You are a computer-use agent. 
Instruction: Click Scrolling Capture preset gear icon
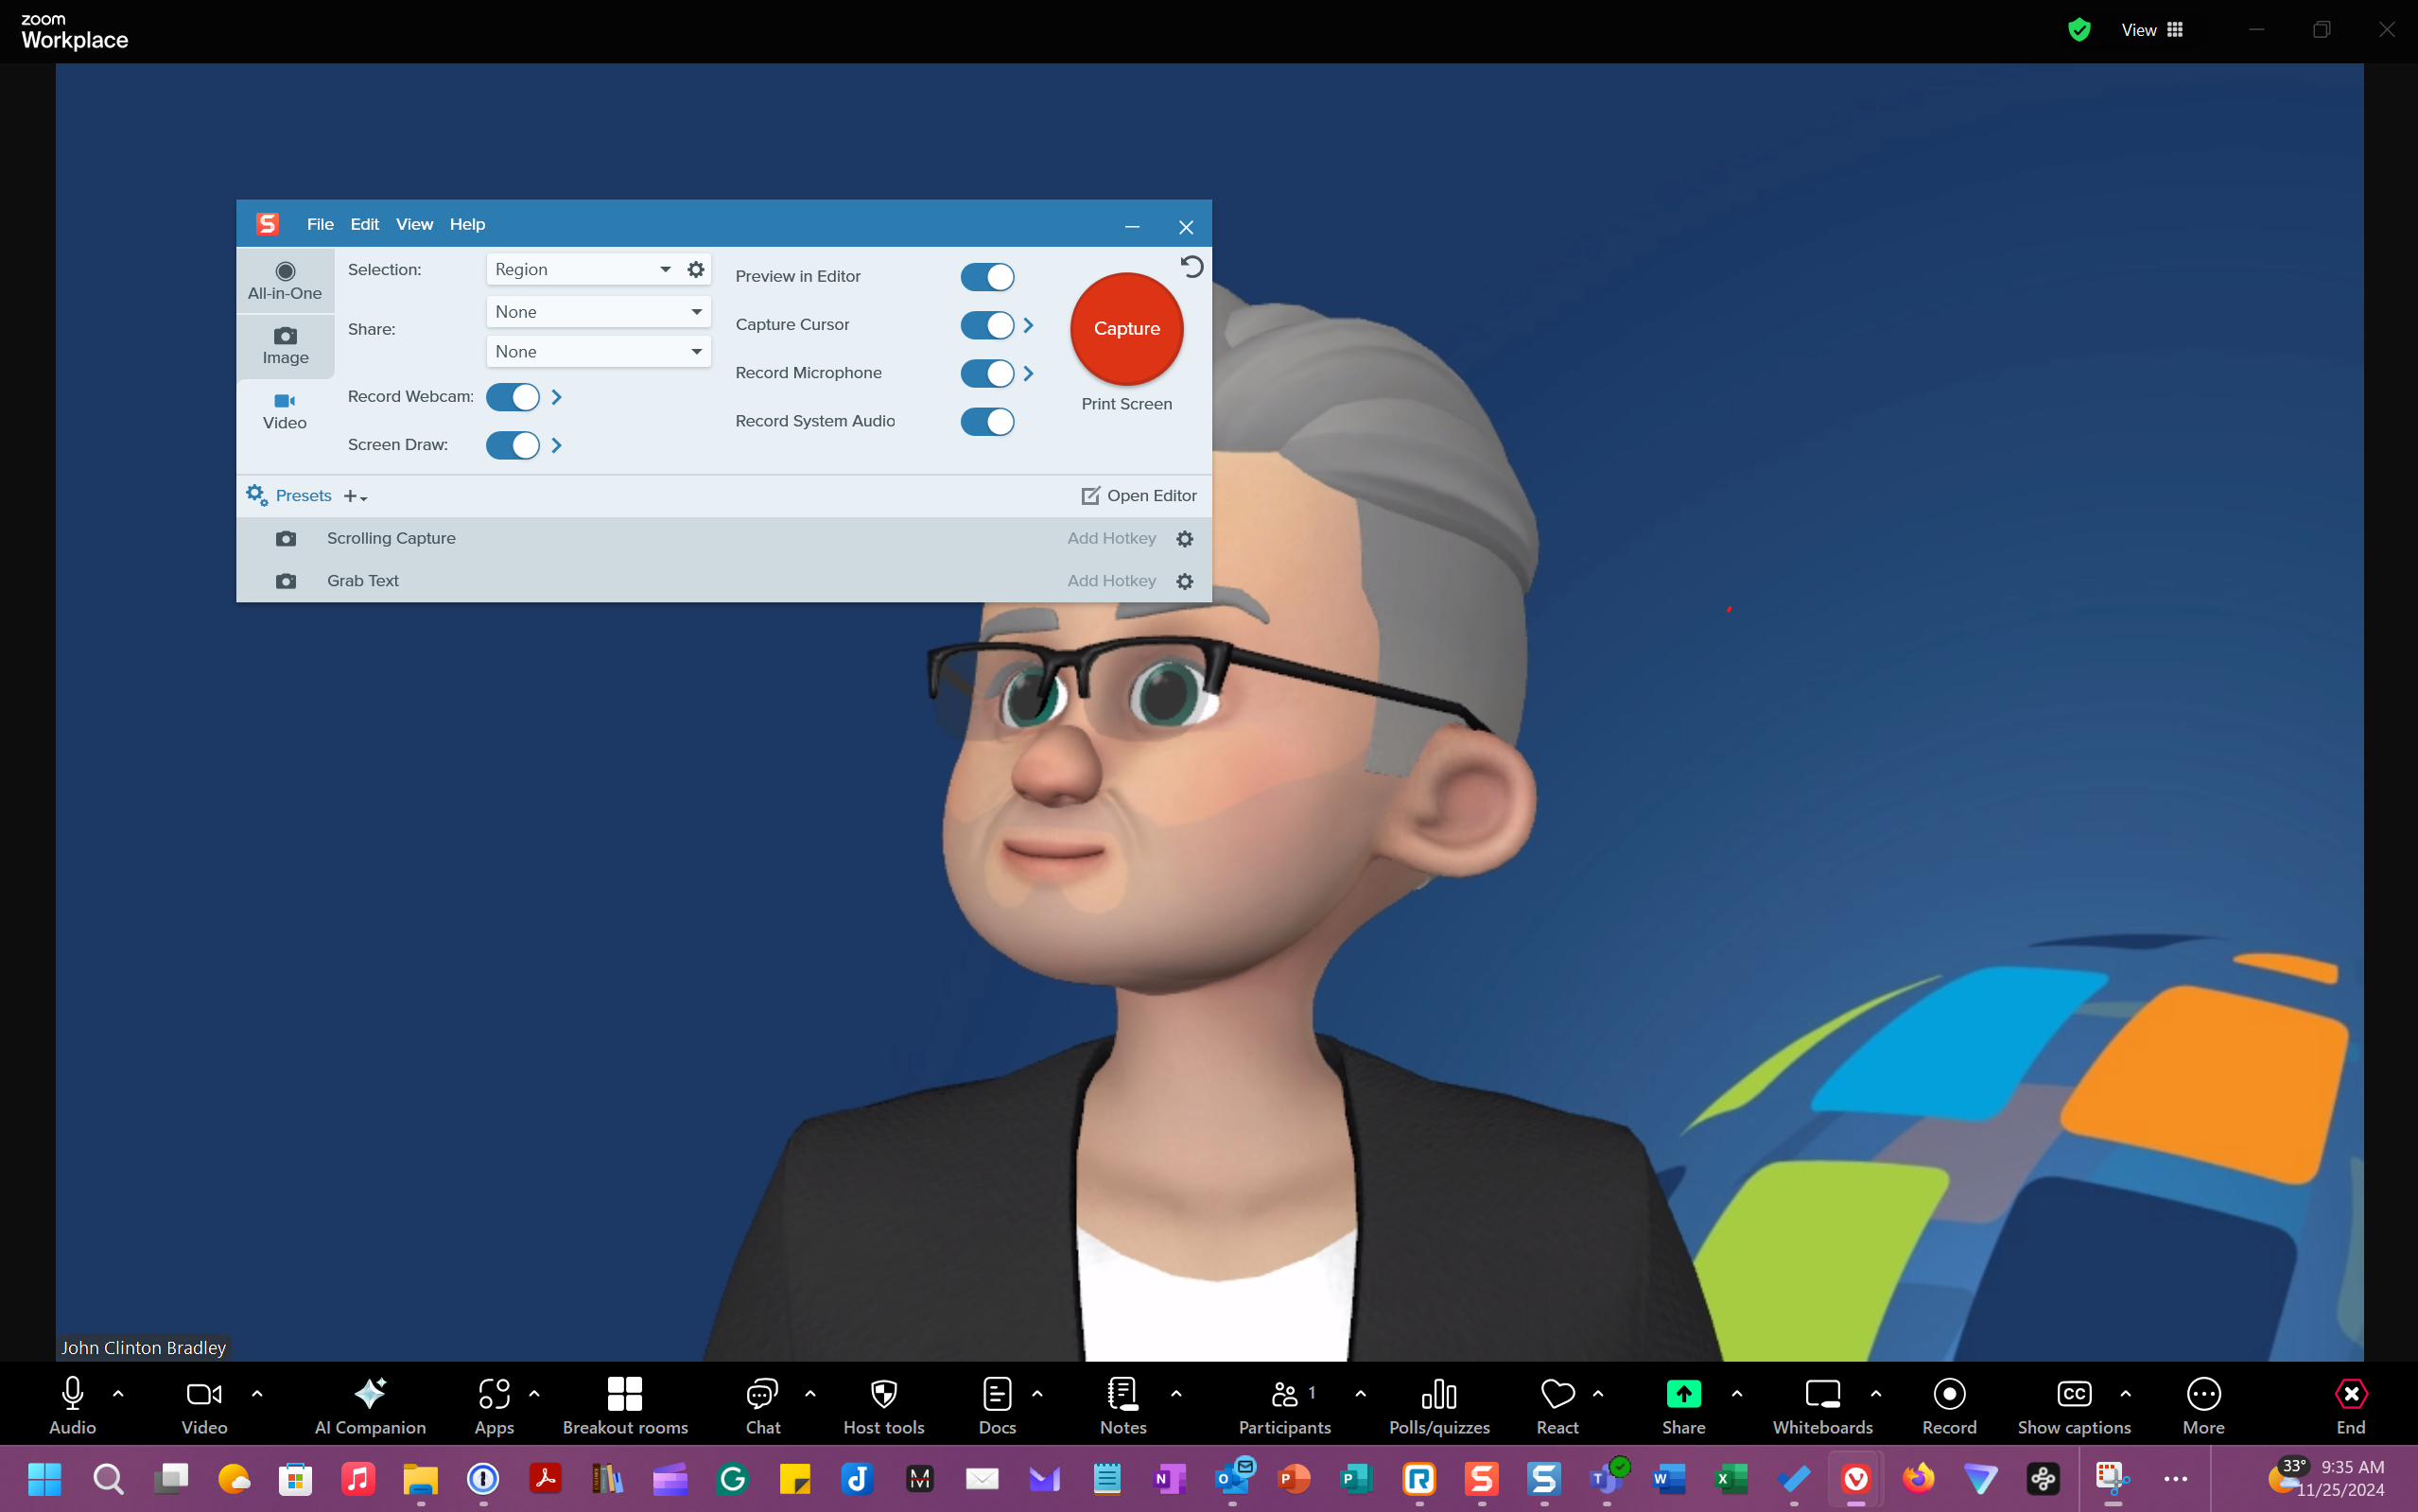(1185, 539)
